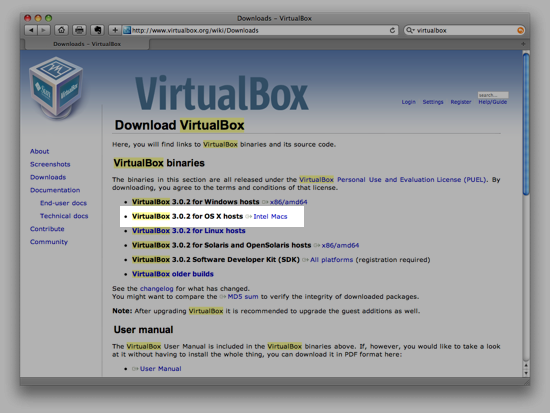550x413 pixels.
Task: Open a new tab with plus button
Action: [523, 44]
